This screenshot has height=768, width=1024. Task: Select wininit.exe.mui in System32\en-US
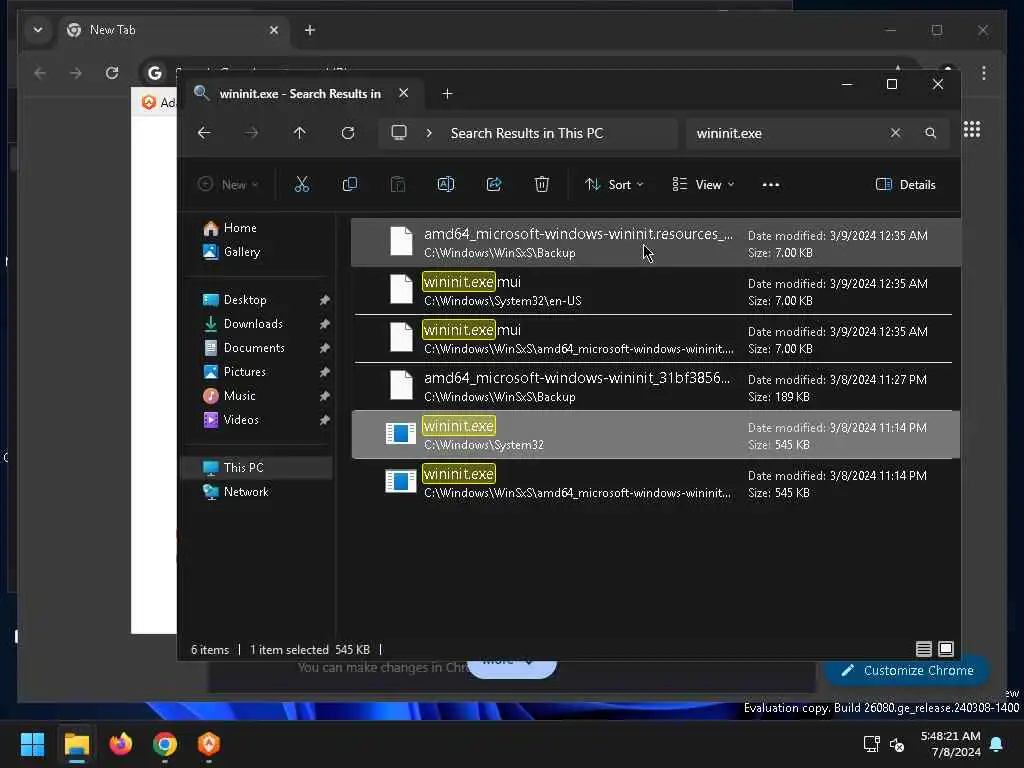[x=656, y=291]
